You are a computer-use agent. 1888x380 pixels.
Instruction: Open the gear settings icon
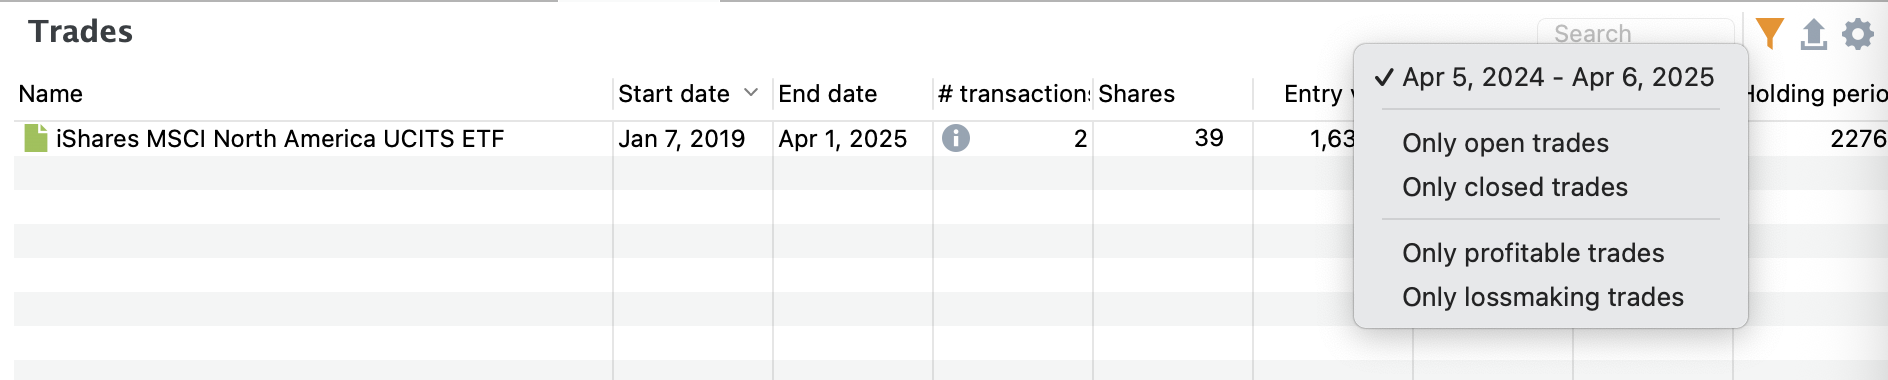point(1858,34)
